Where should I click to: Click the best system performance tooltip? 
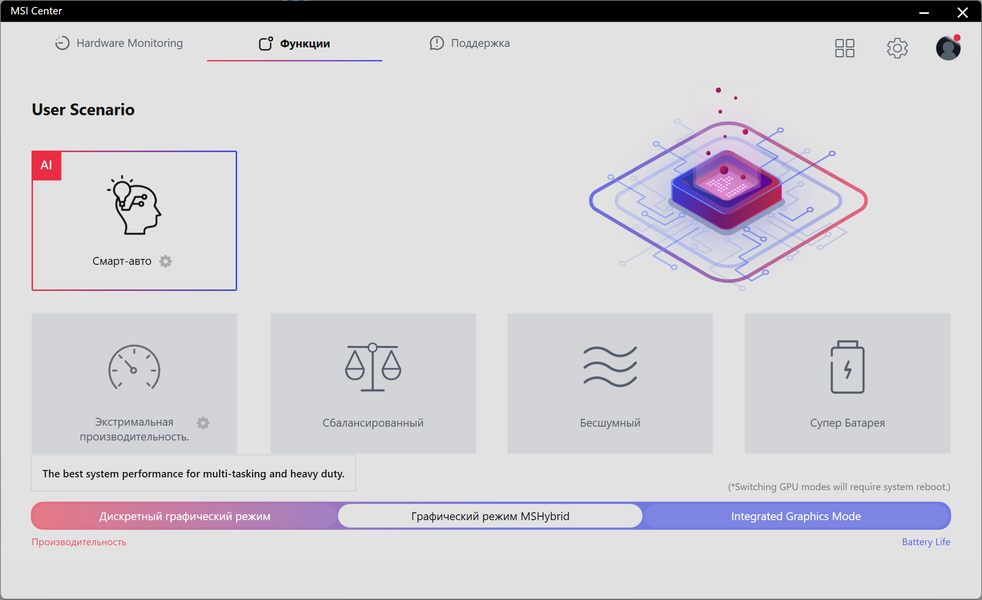coord(194,473)
